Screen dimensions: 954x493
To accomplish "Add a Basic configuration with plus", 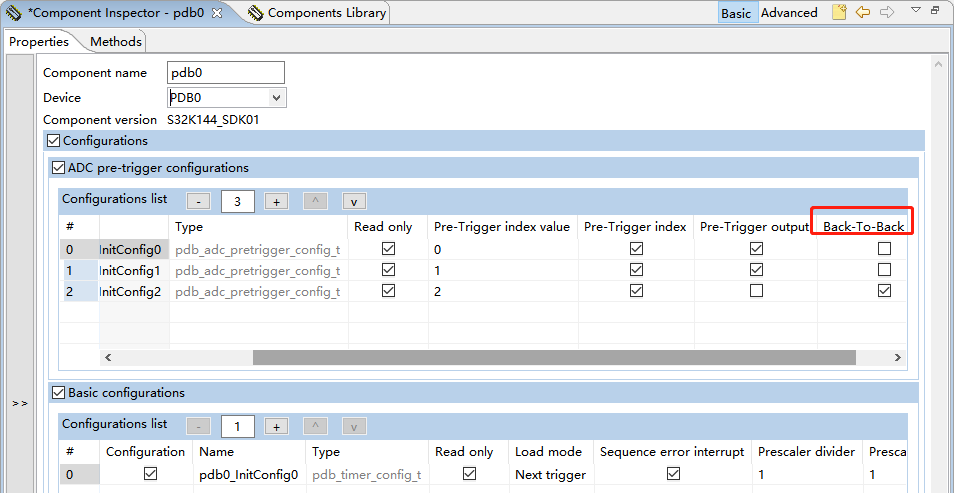I will pyautogui.click(x=276, y=427).
